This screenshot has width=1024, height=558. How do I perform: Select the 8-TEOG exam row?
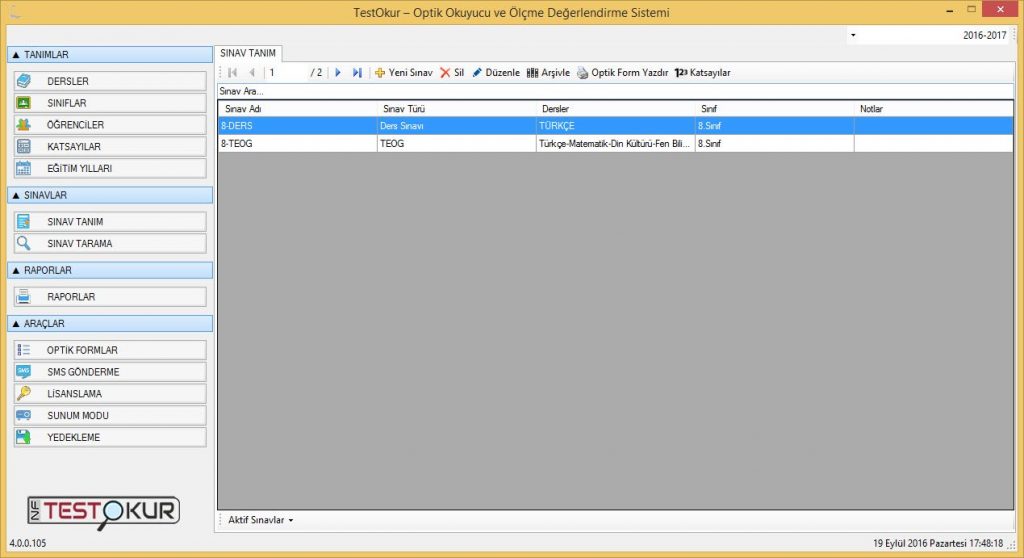pyautogui.click(x=615, y=143)
